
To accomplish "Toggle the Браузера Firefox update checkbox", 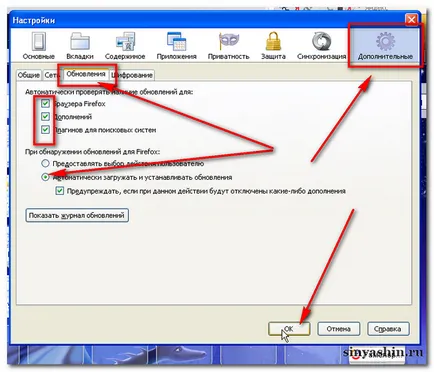I will [x=45, y=104].
